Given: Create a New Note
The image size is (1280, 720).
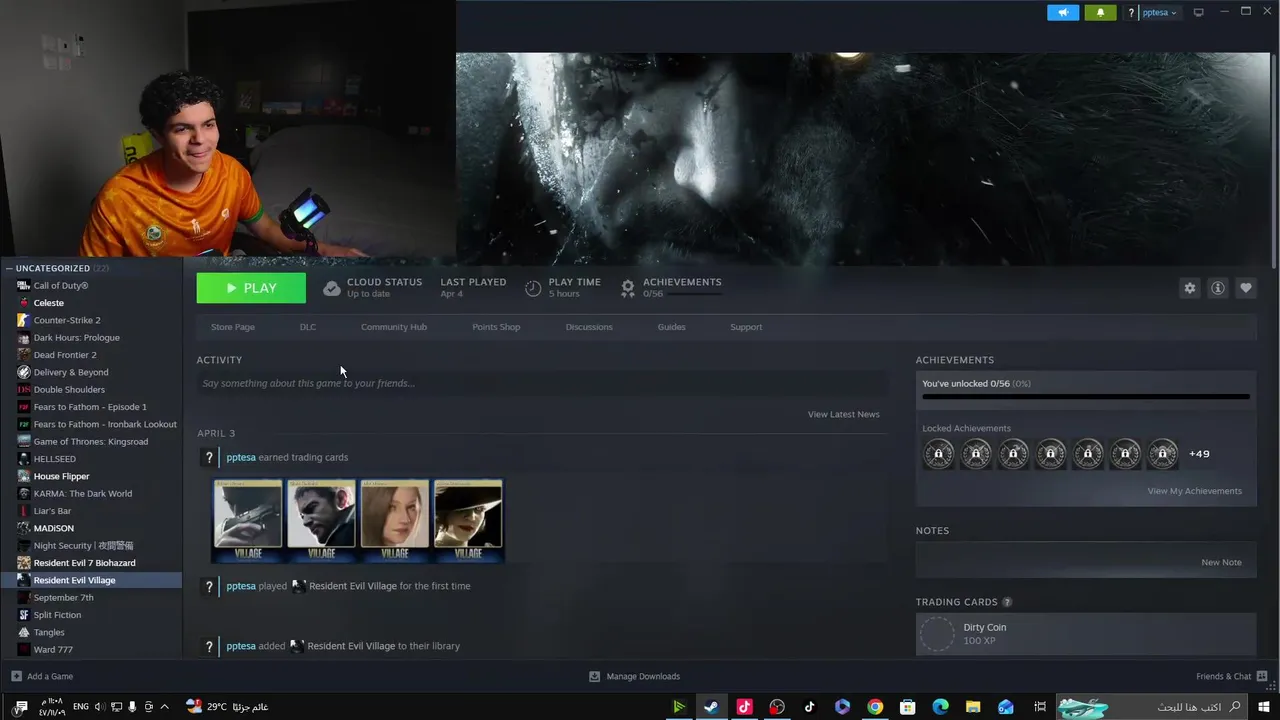Looking at the screenshot, I should (x=1221, y=562).
